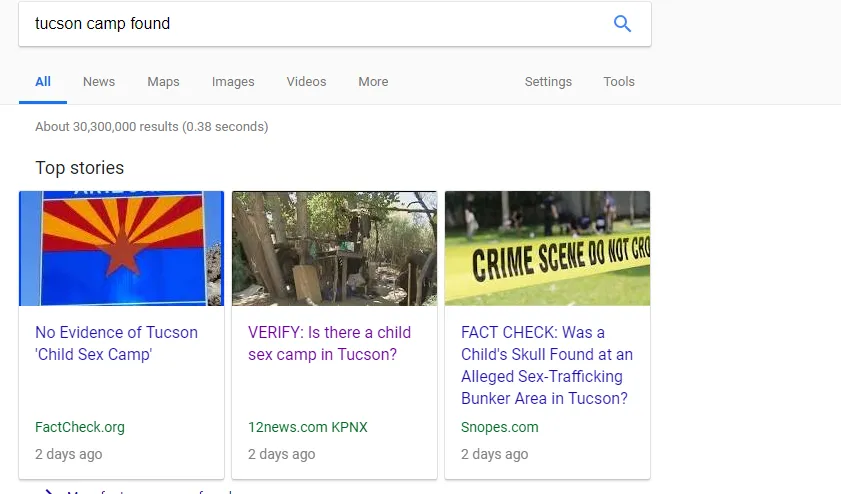Open the crime scene tape thumbnail
Viewport: 841px width, 494px height.
tap(547, 248)
